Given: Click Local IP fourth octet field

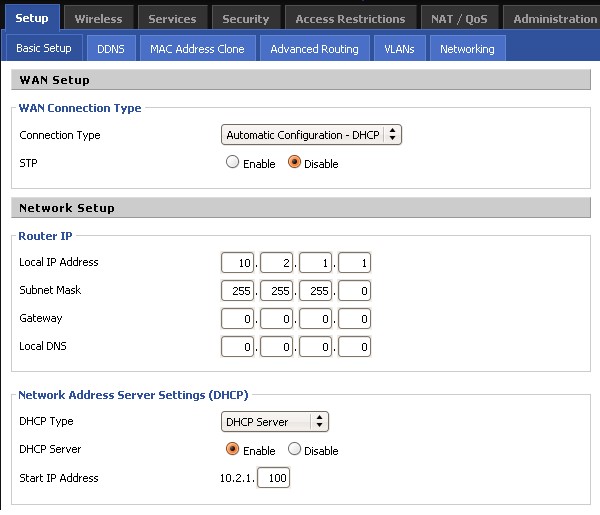Looking at the screenshot, I should point(354,262).
